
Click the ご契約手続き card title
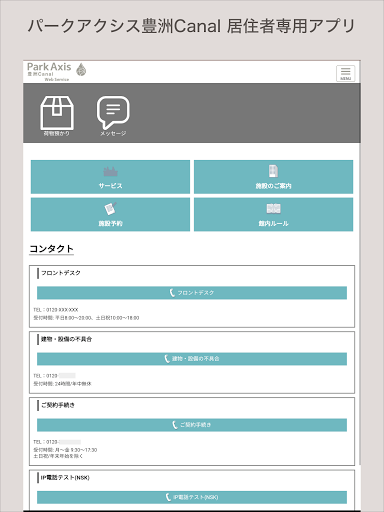(x=58, y=405)
